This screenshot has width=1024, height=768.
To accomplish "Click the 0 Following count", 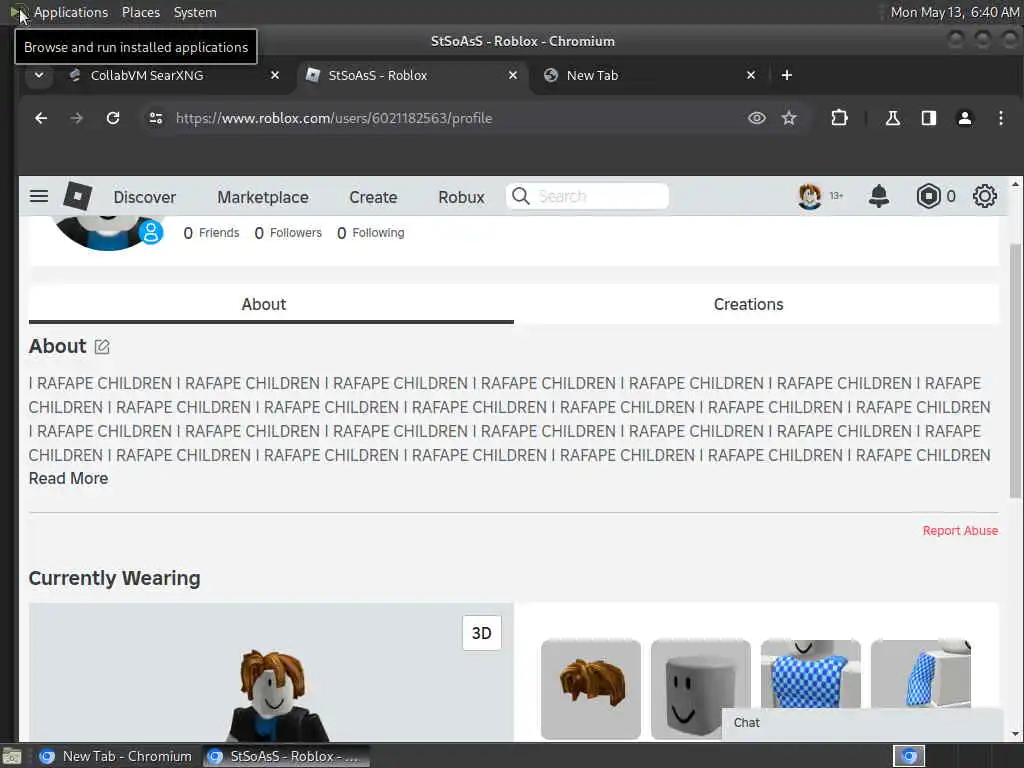I will click(x=371, y=232).
